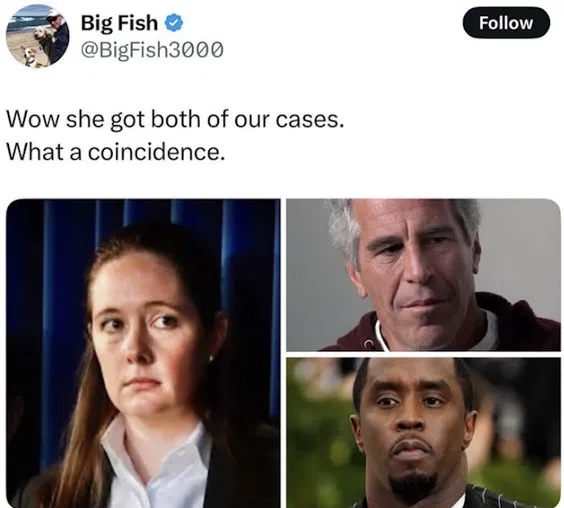Open Big Fish's profile avatar

[37, 36]
